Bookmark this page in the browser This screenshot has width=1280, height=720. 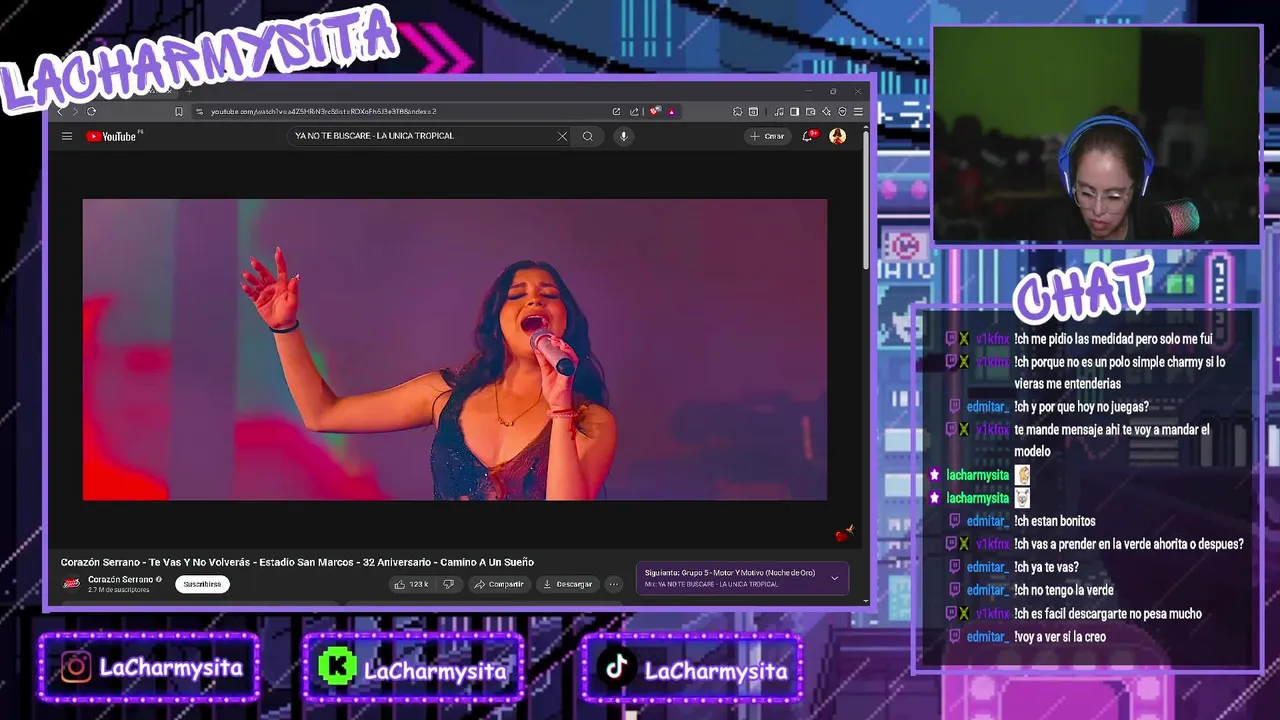(179, 111)
